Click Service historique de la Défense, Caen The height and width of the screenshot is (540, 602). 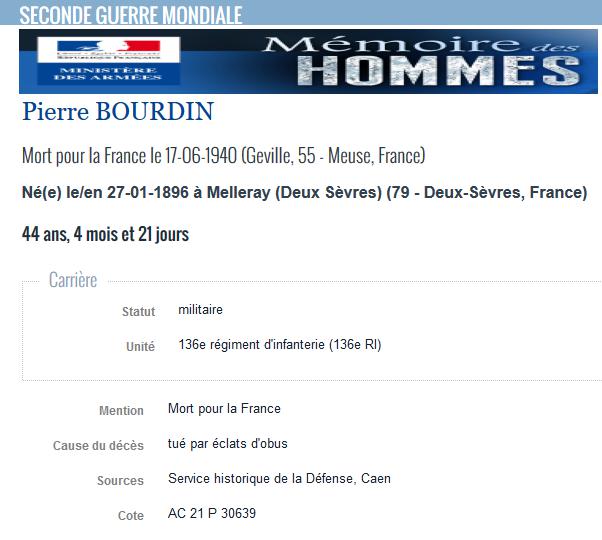pos(280,479)
